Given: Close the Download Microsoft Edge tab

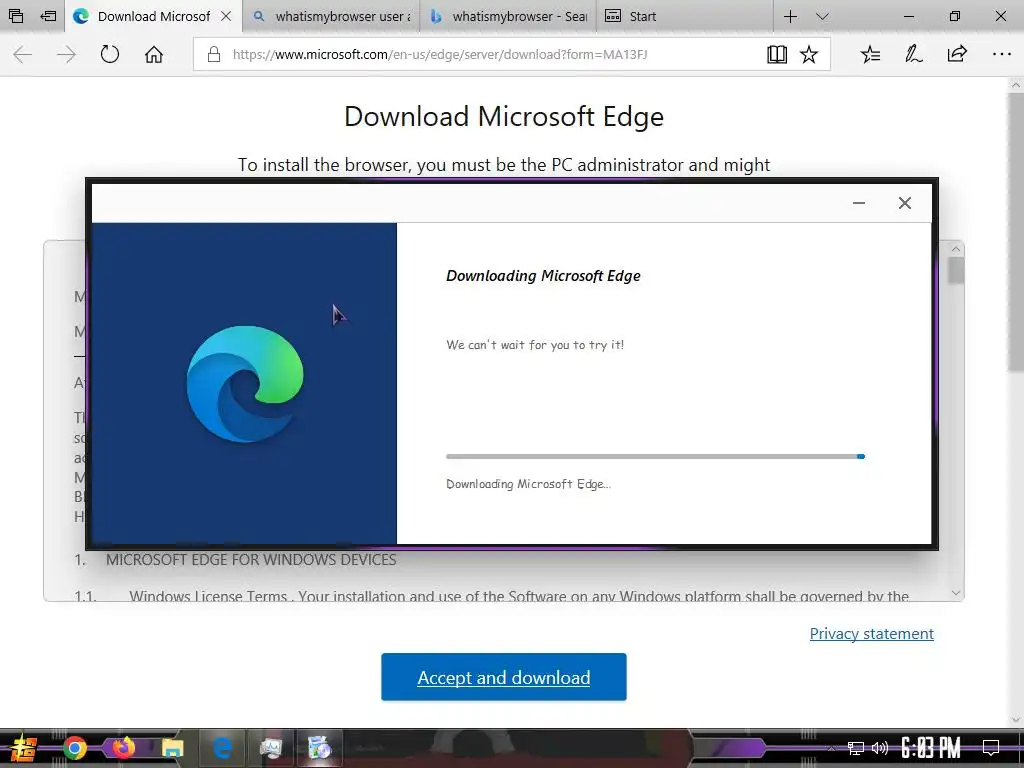Looking at the screenshot, I should 226,16.
